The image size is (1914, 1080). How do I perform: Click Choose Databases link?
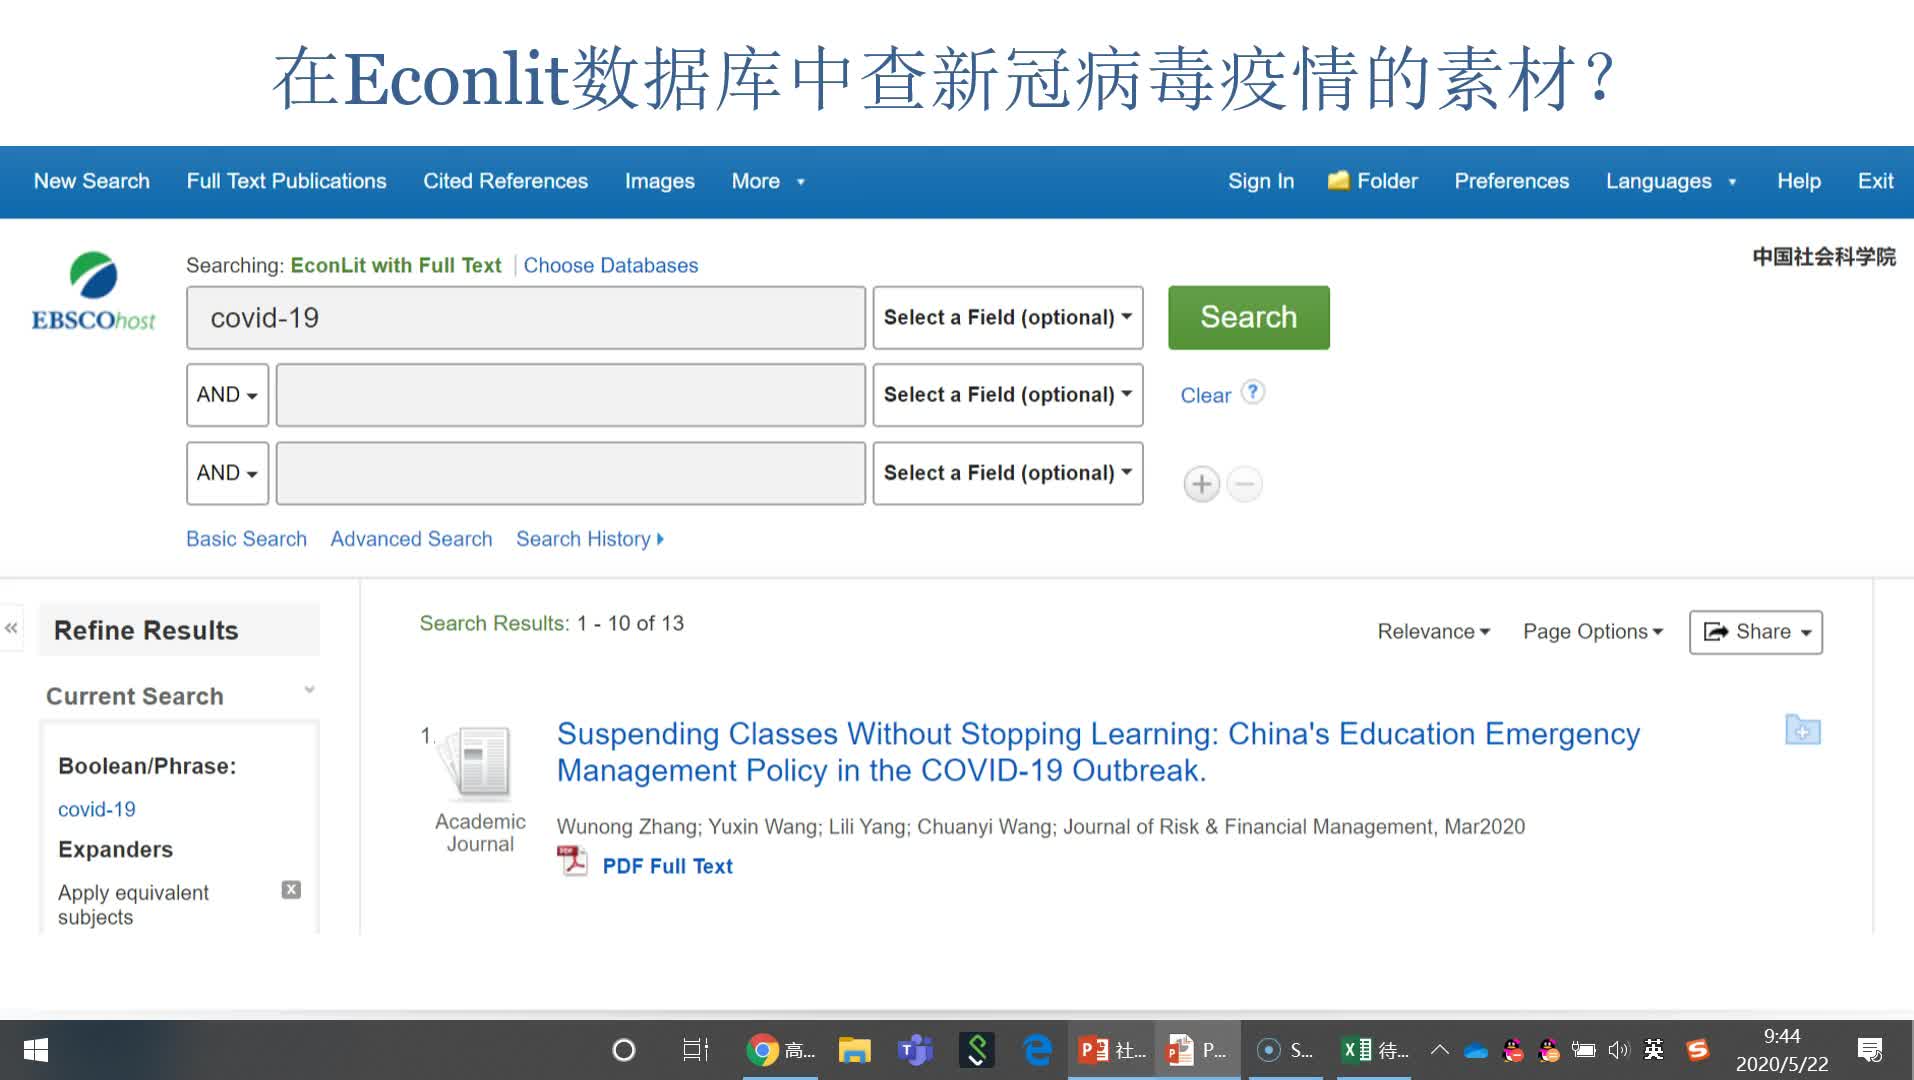[610, 265]
